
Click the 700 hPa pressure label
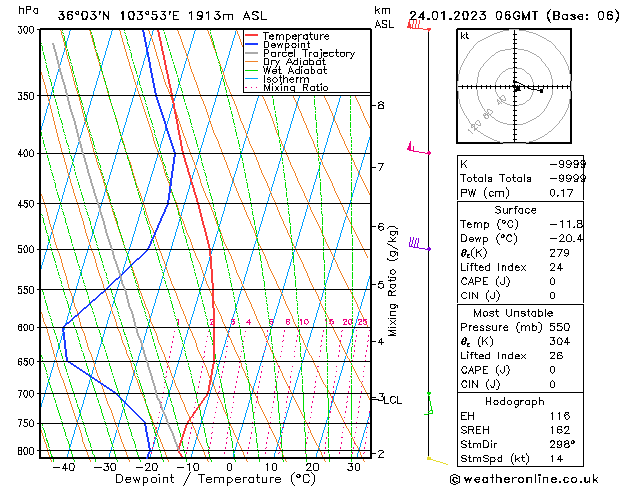click(28, 394)
